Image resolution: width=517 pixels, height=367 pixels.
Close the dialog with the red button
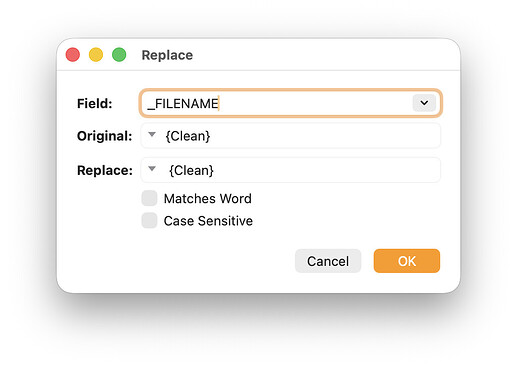click(73, 55)
